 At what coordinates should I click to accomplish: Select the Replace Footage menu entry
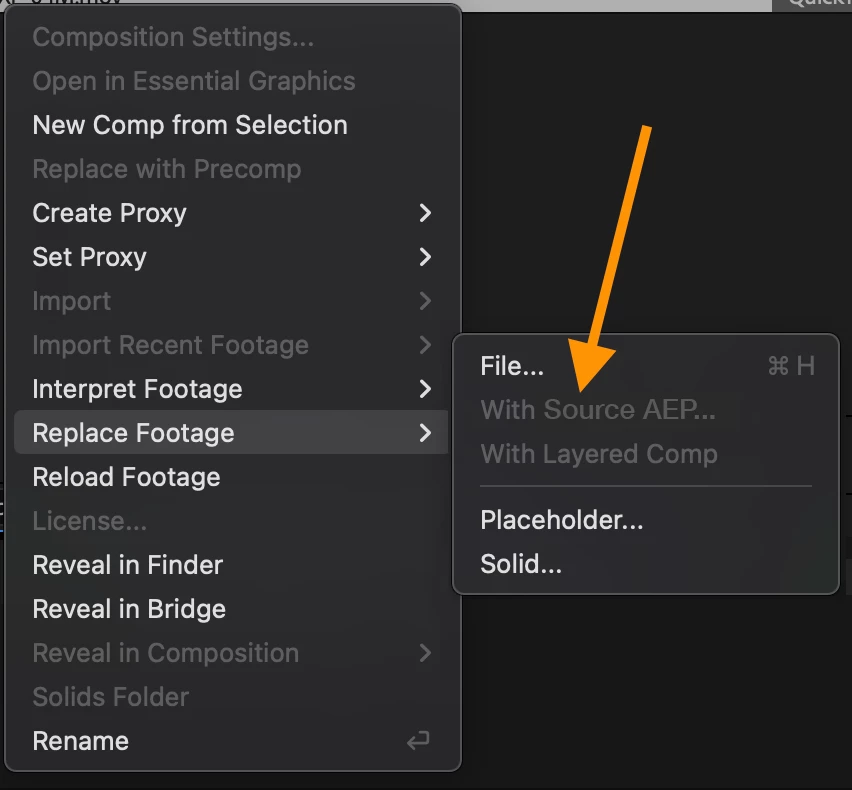pos(133,433)
